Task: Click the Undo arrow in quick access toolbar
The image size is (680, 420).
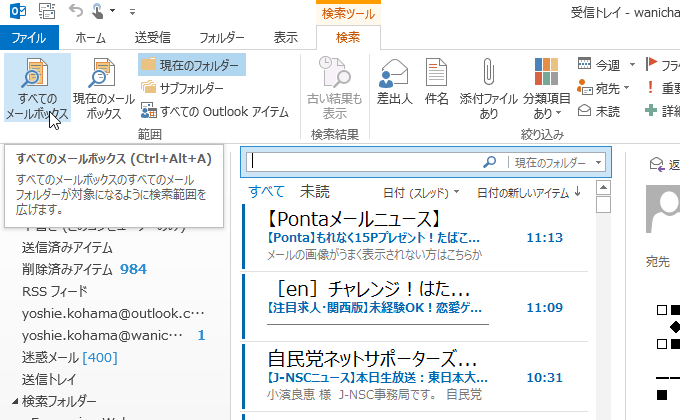Action: [x=76, y=10]
